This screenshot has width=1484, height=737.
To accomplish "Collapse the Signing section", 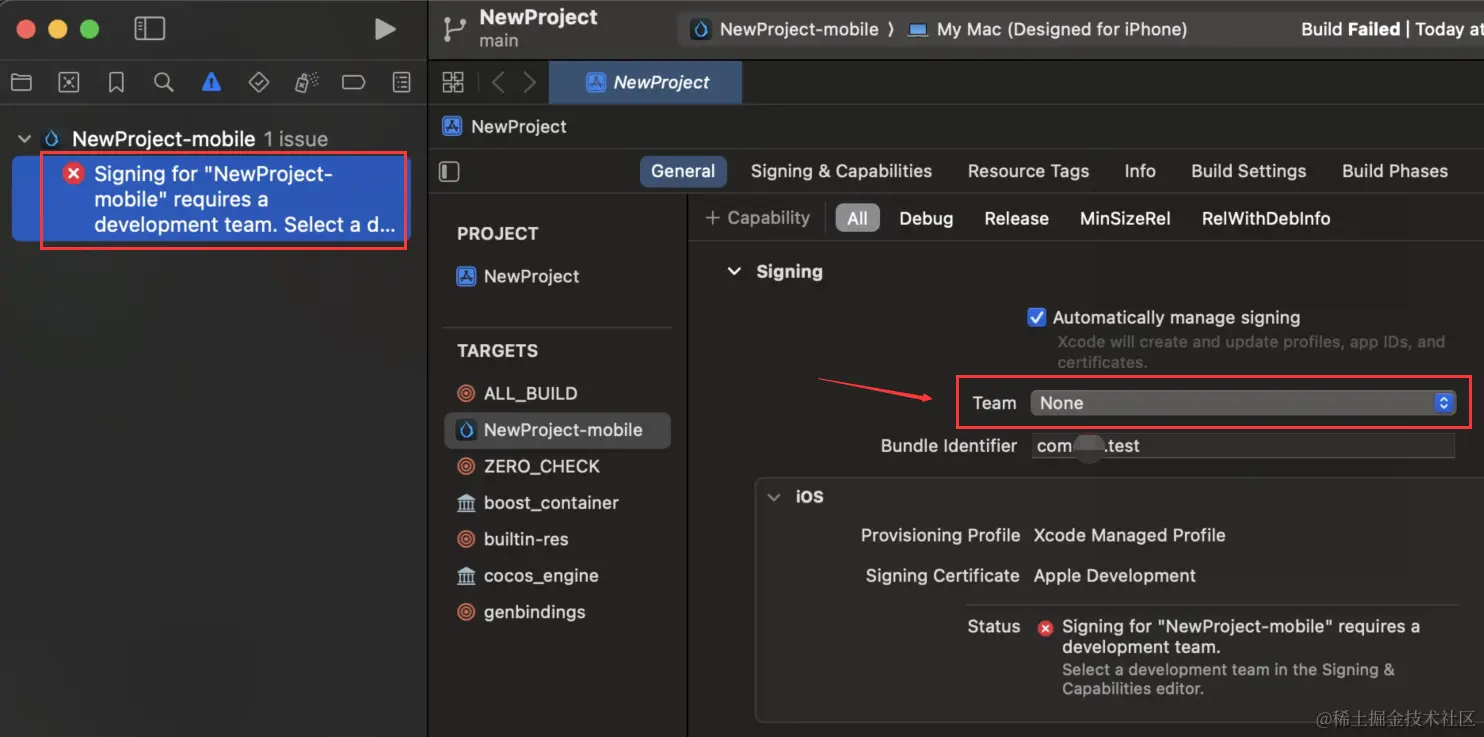I will click(x=734, y=271).
